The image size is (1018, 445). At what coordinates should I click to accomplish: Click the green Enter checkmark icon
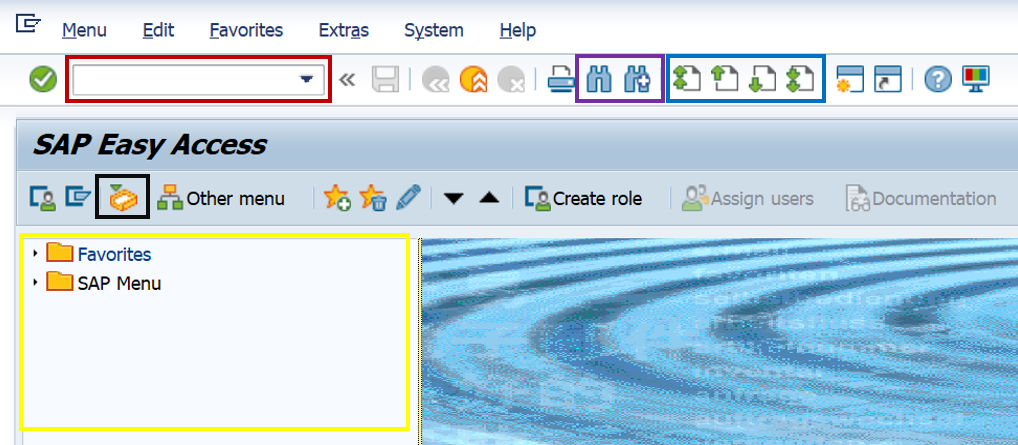point(42,80)
